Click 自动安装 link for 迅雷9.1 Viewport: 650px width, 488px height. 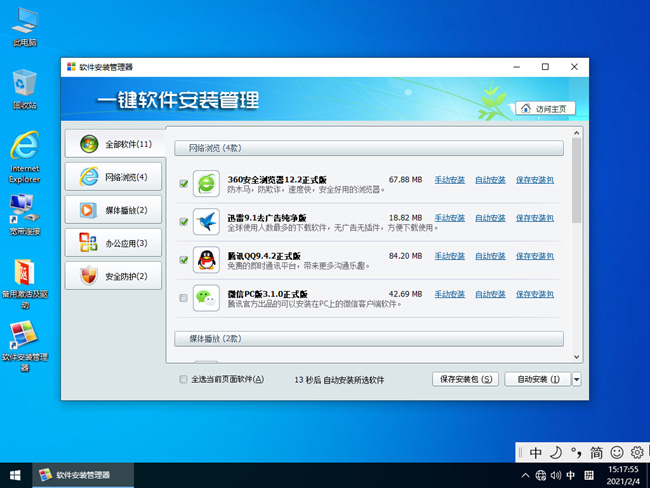[x=490, y=218]
